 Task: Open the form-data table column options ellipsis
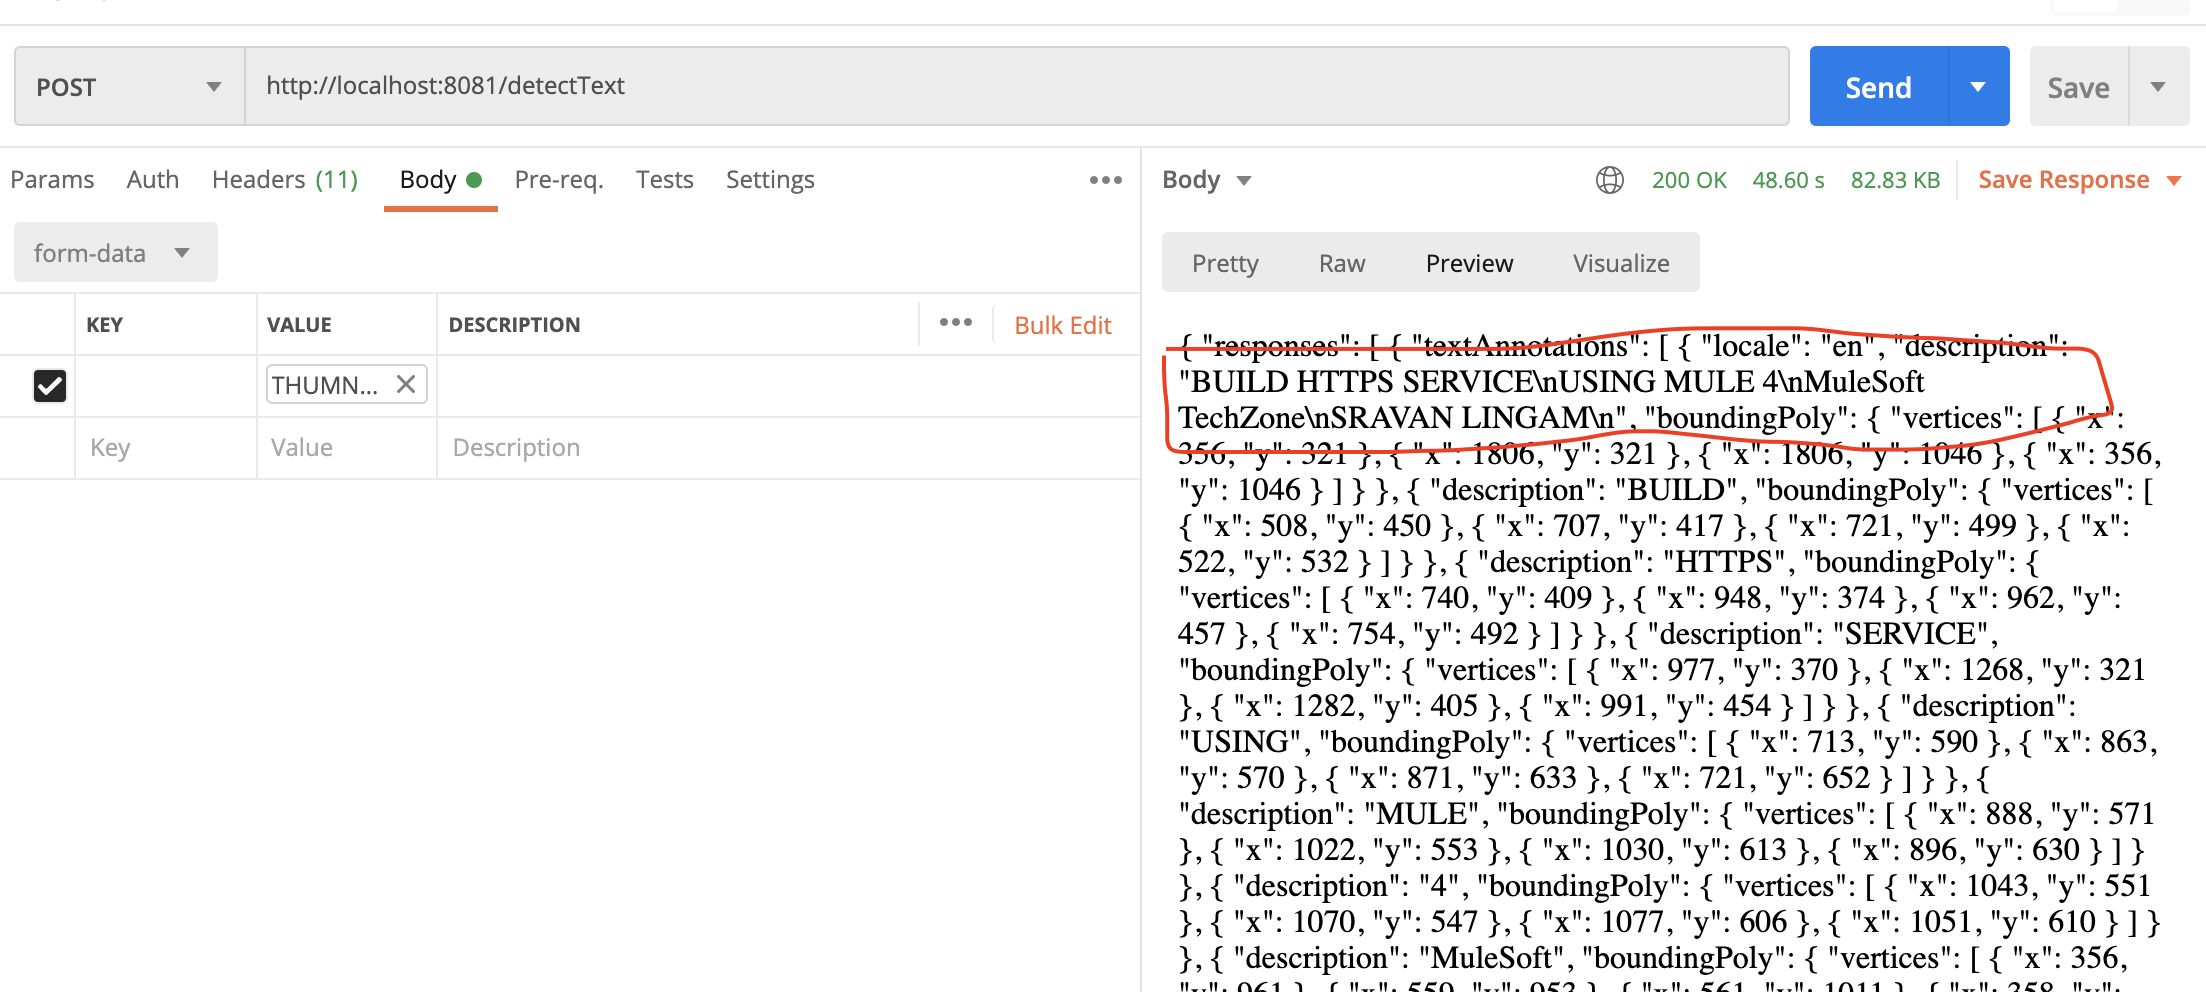tap(956, 322)
